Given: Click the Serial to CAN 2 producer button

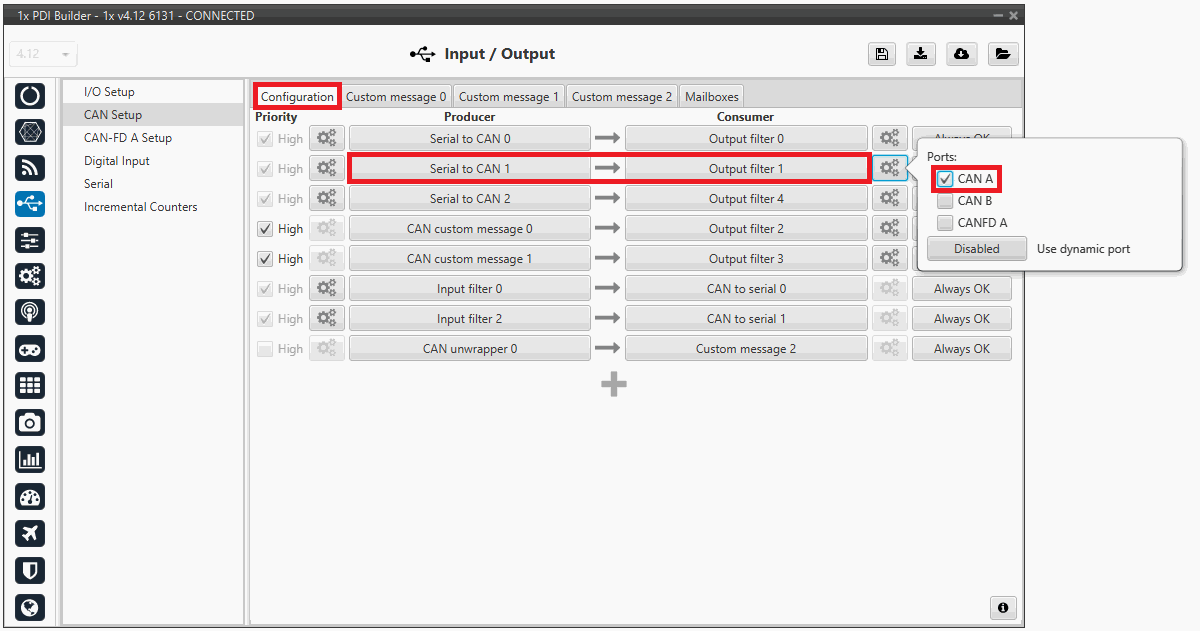Looking at the screenshot, I should (x=470, y=199).
